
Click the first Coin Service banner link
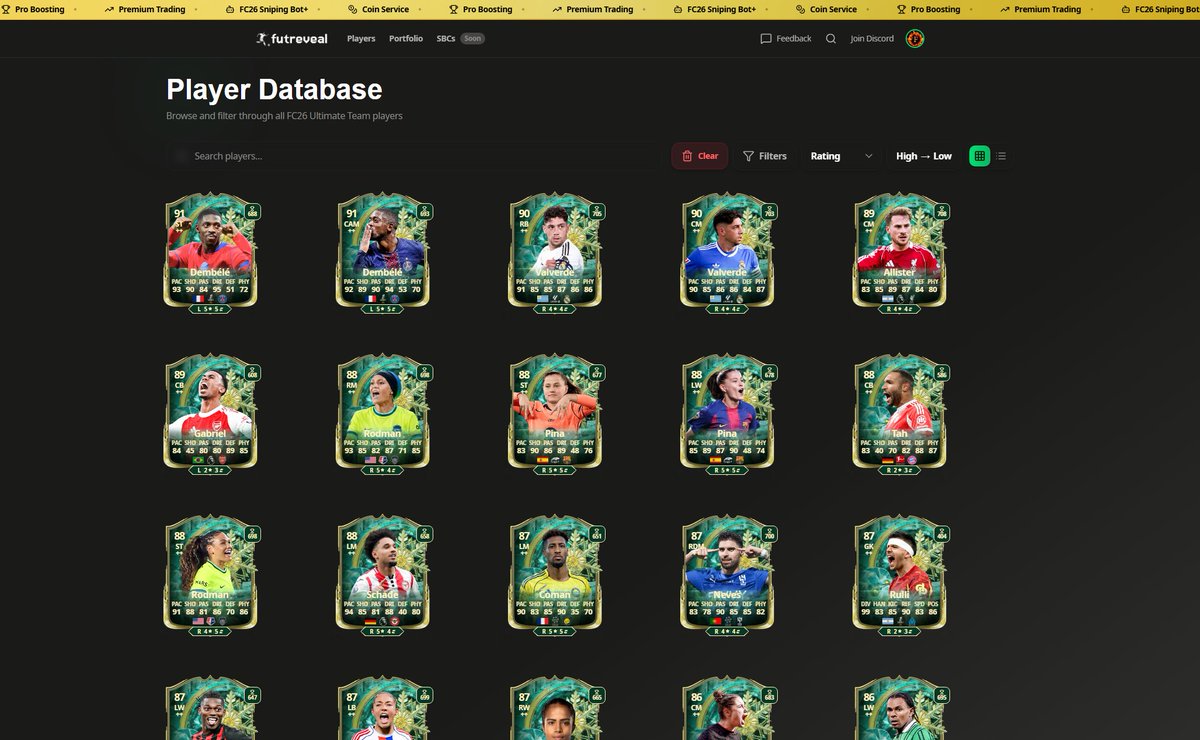click(x=379, y=9)
